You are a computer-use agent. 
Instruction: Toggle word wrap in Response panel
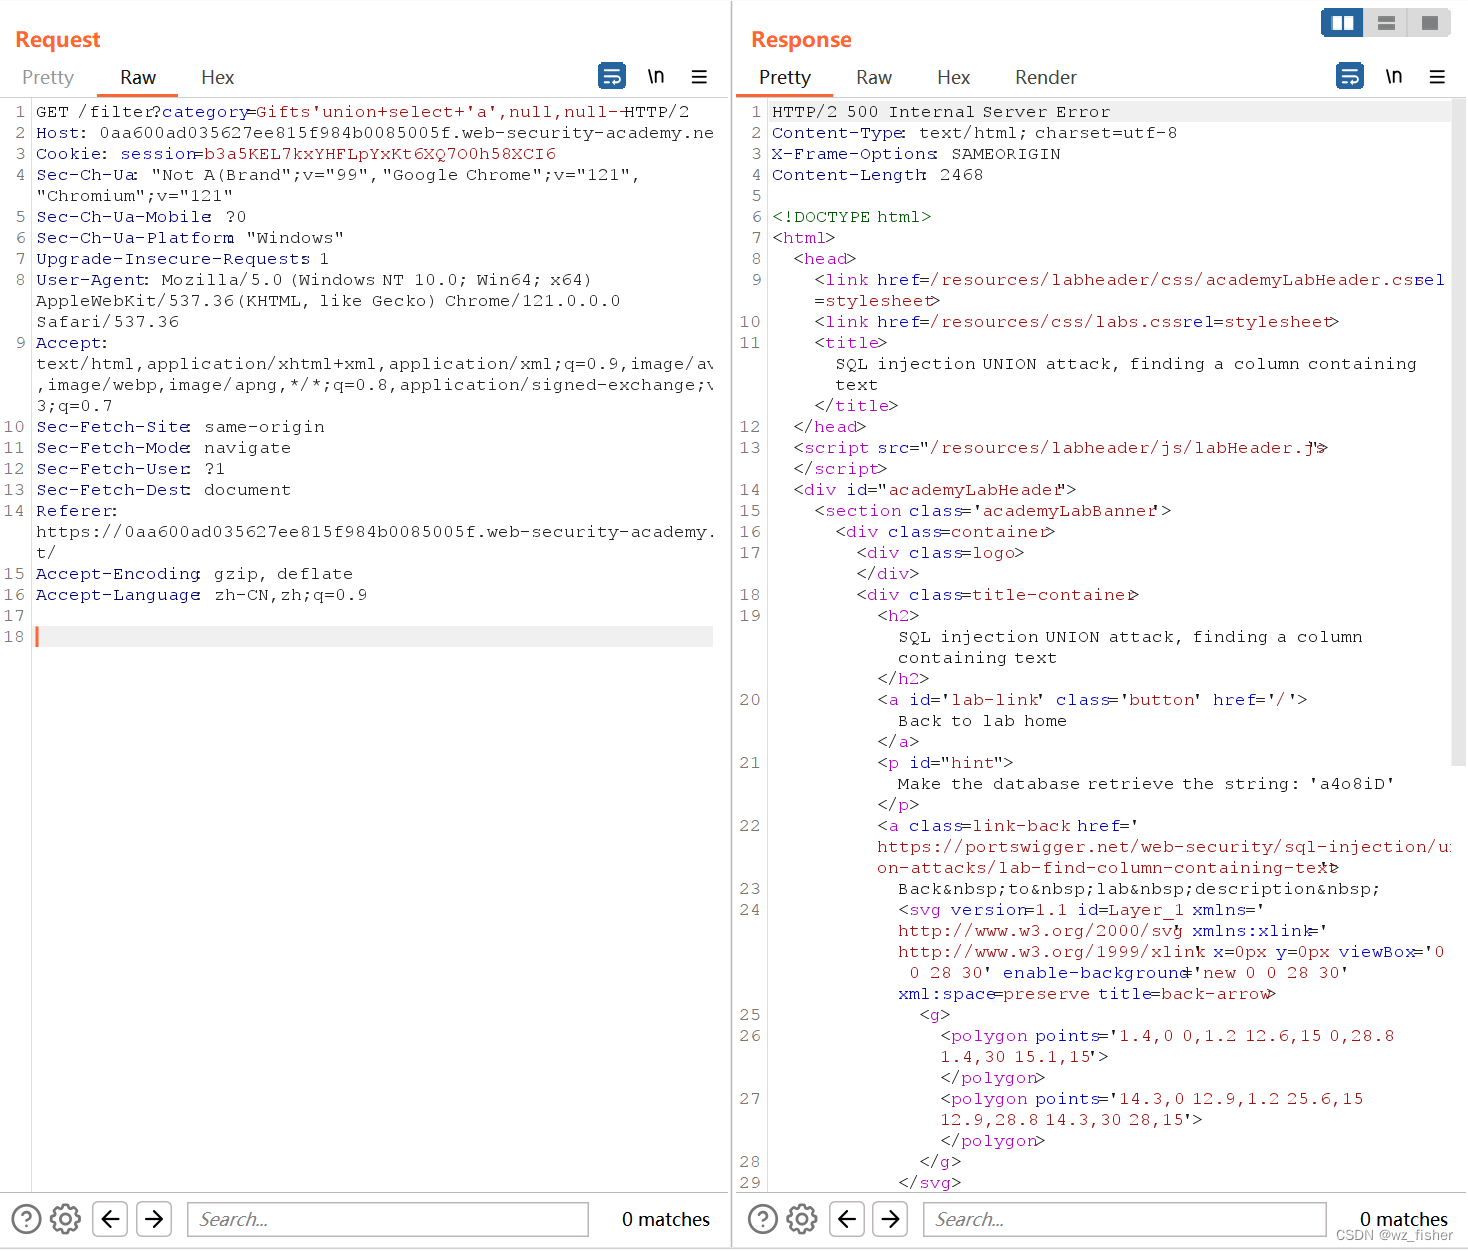click(1350, 76)
